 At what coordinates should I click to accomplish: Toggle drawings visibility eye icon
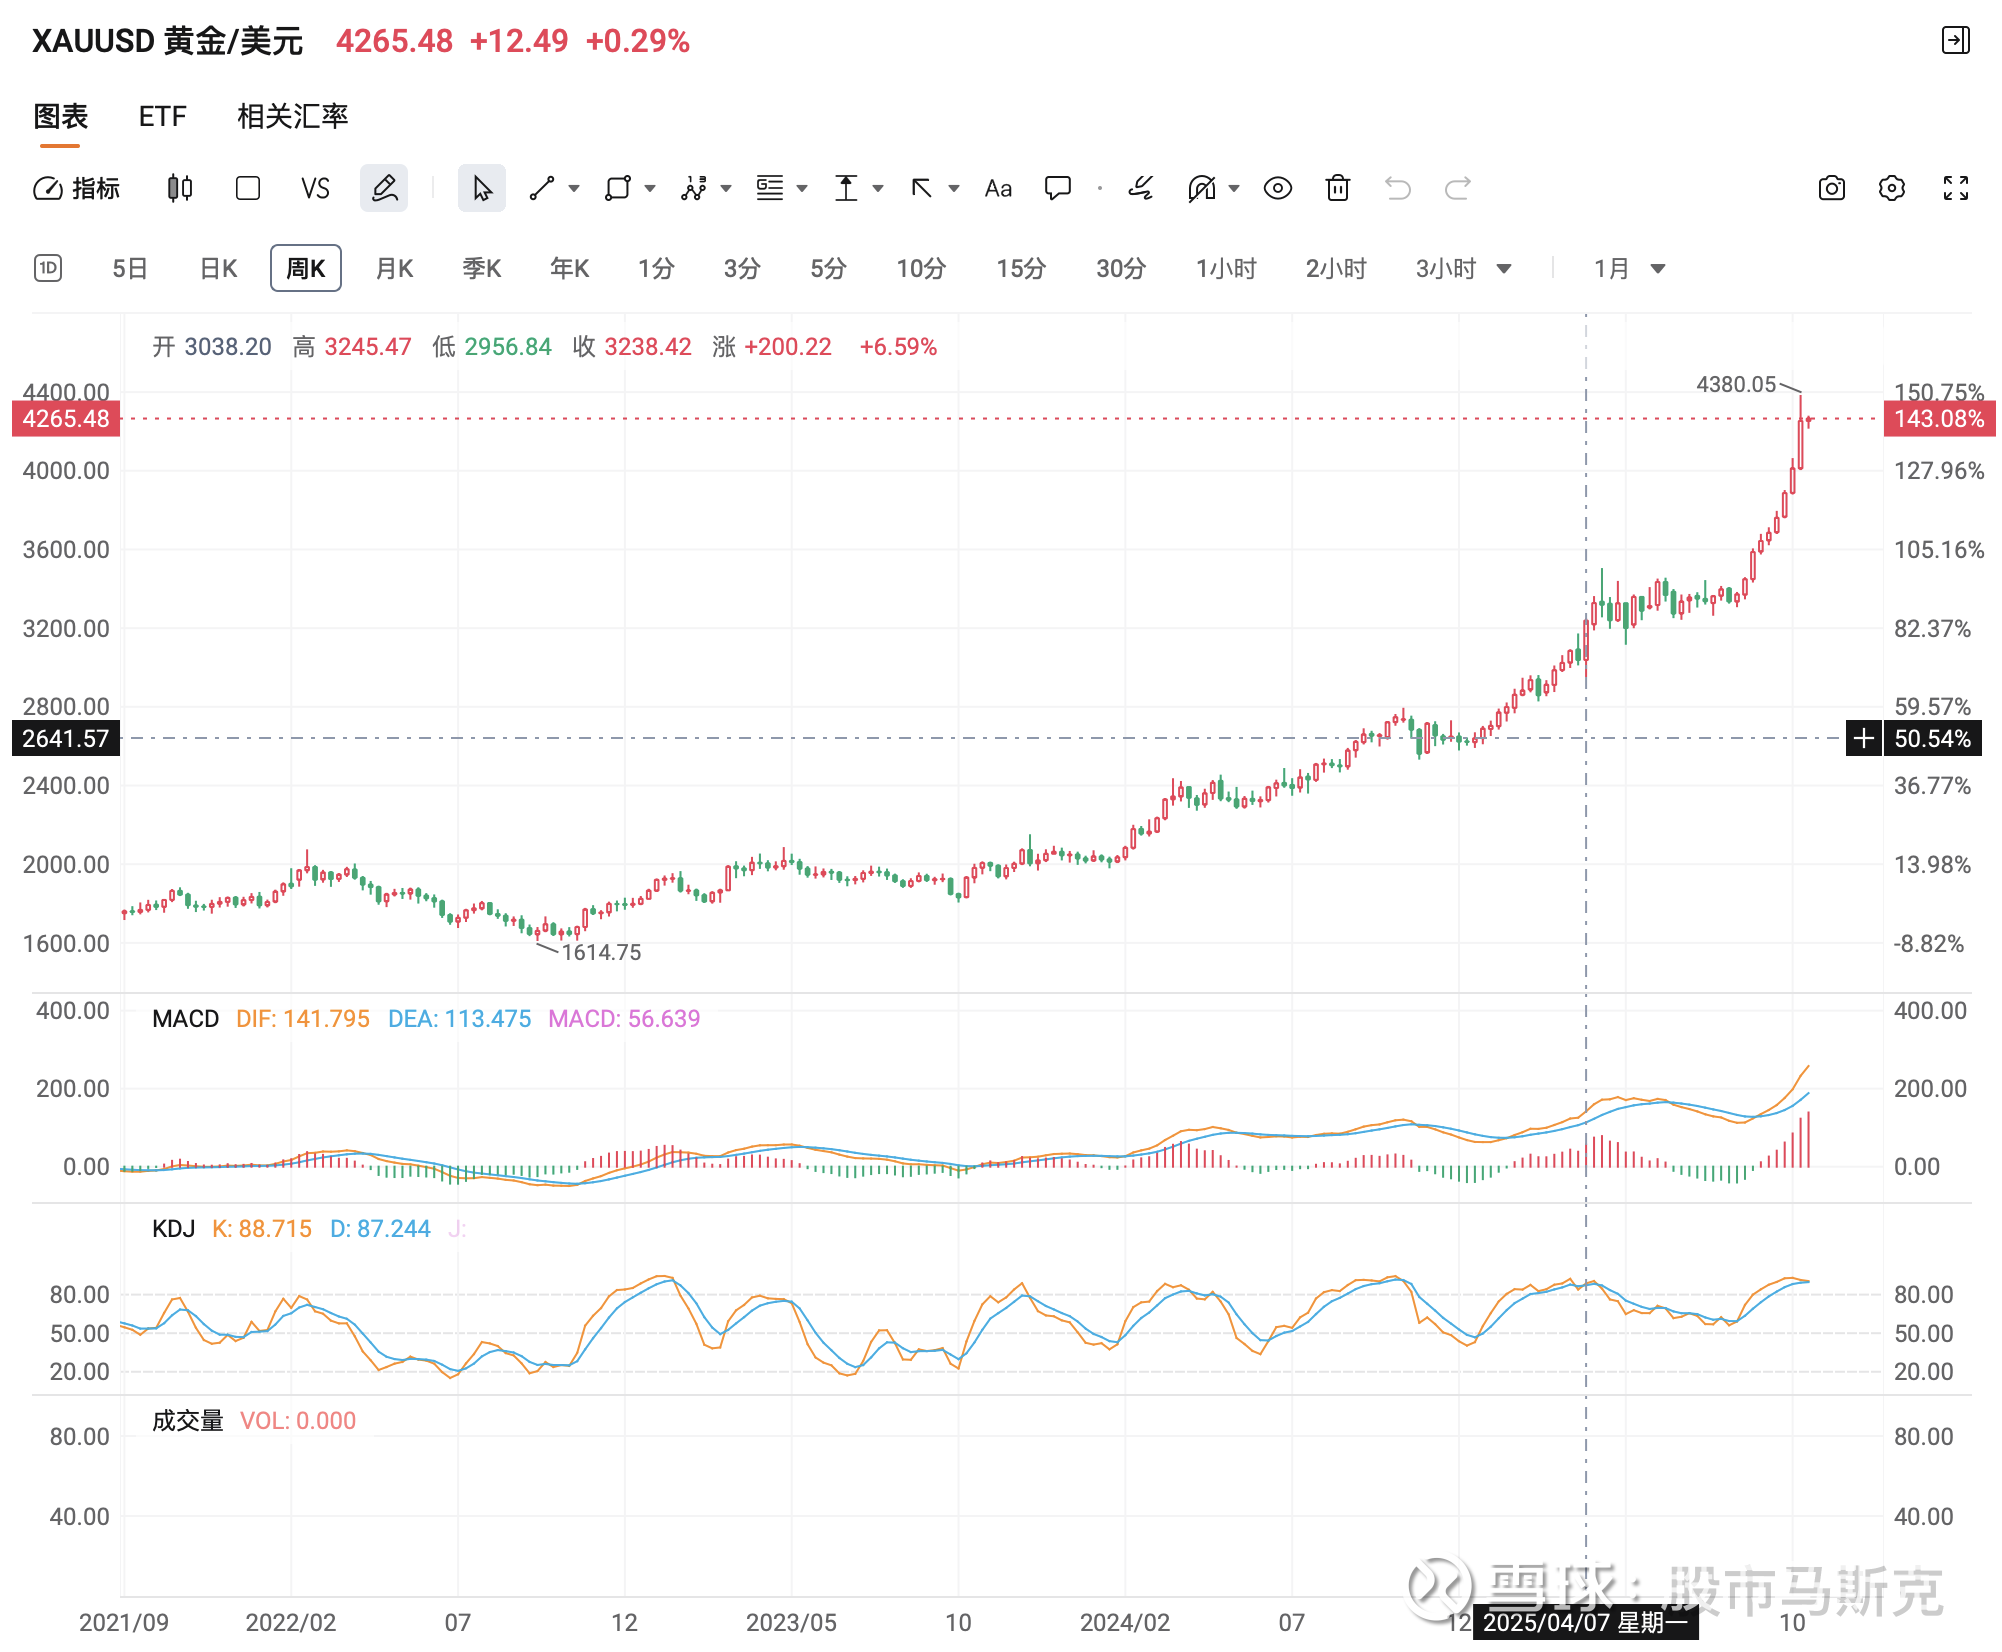pos(1277,188)
